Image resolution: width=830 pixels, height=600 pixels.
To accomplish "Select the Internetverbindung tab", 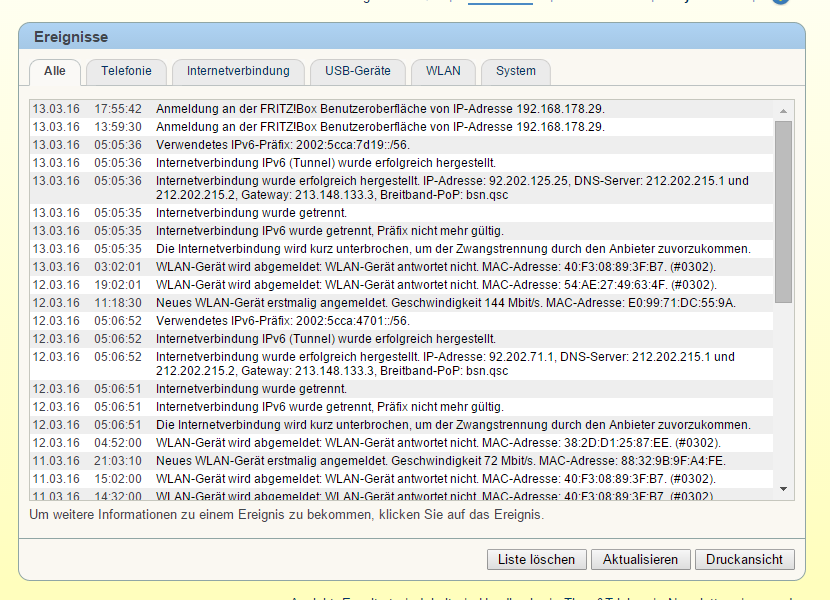I will click(x=238, y=72).
